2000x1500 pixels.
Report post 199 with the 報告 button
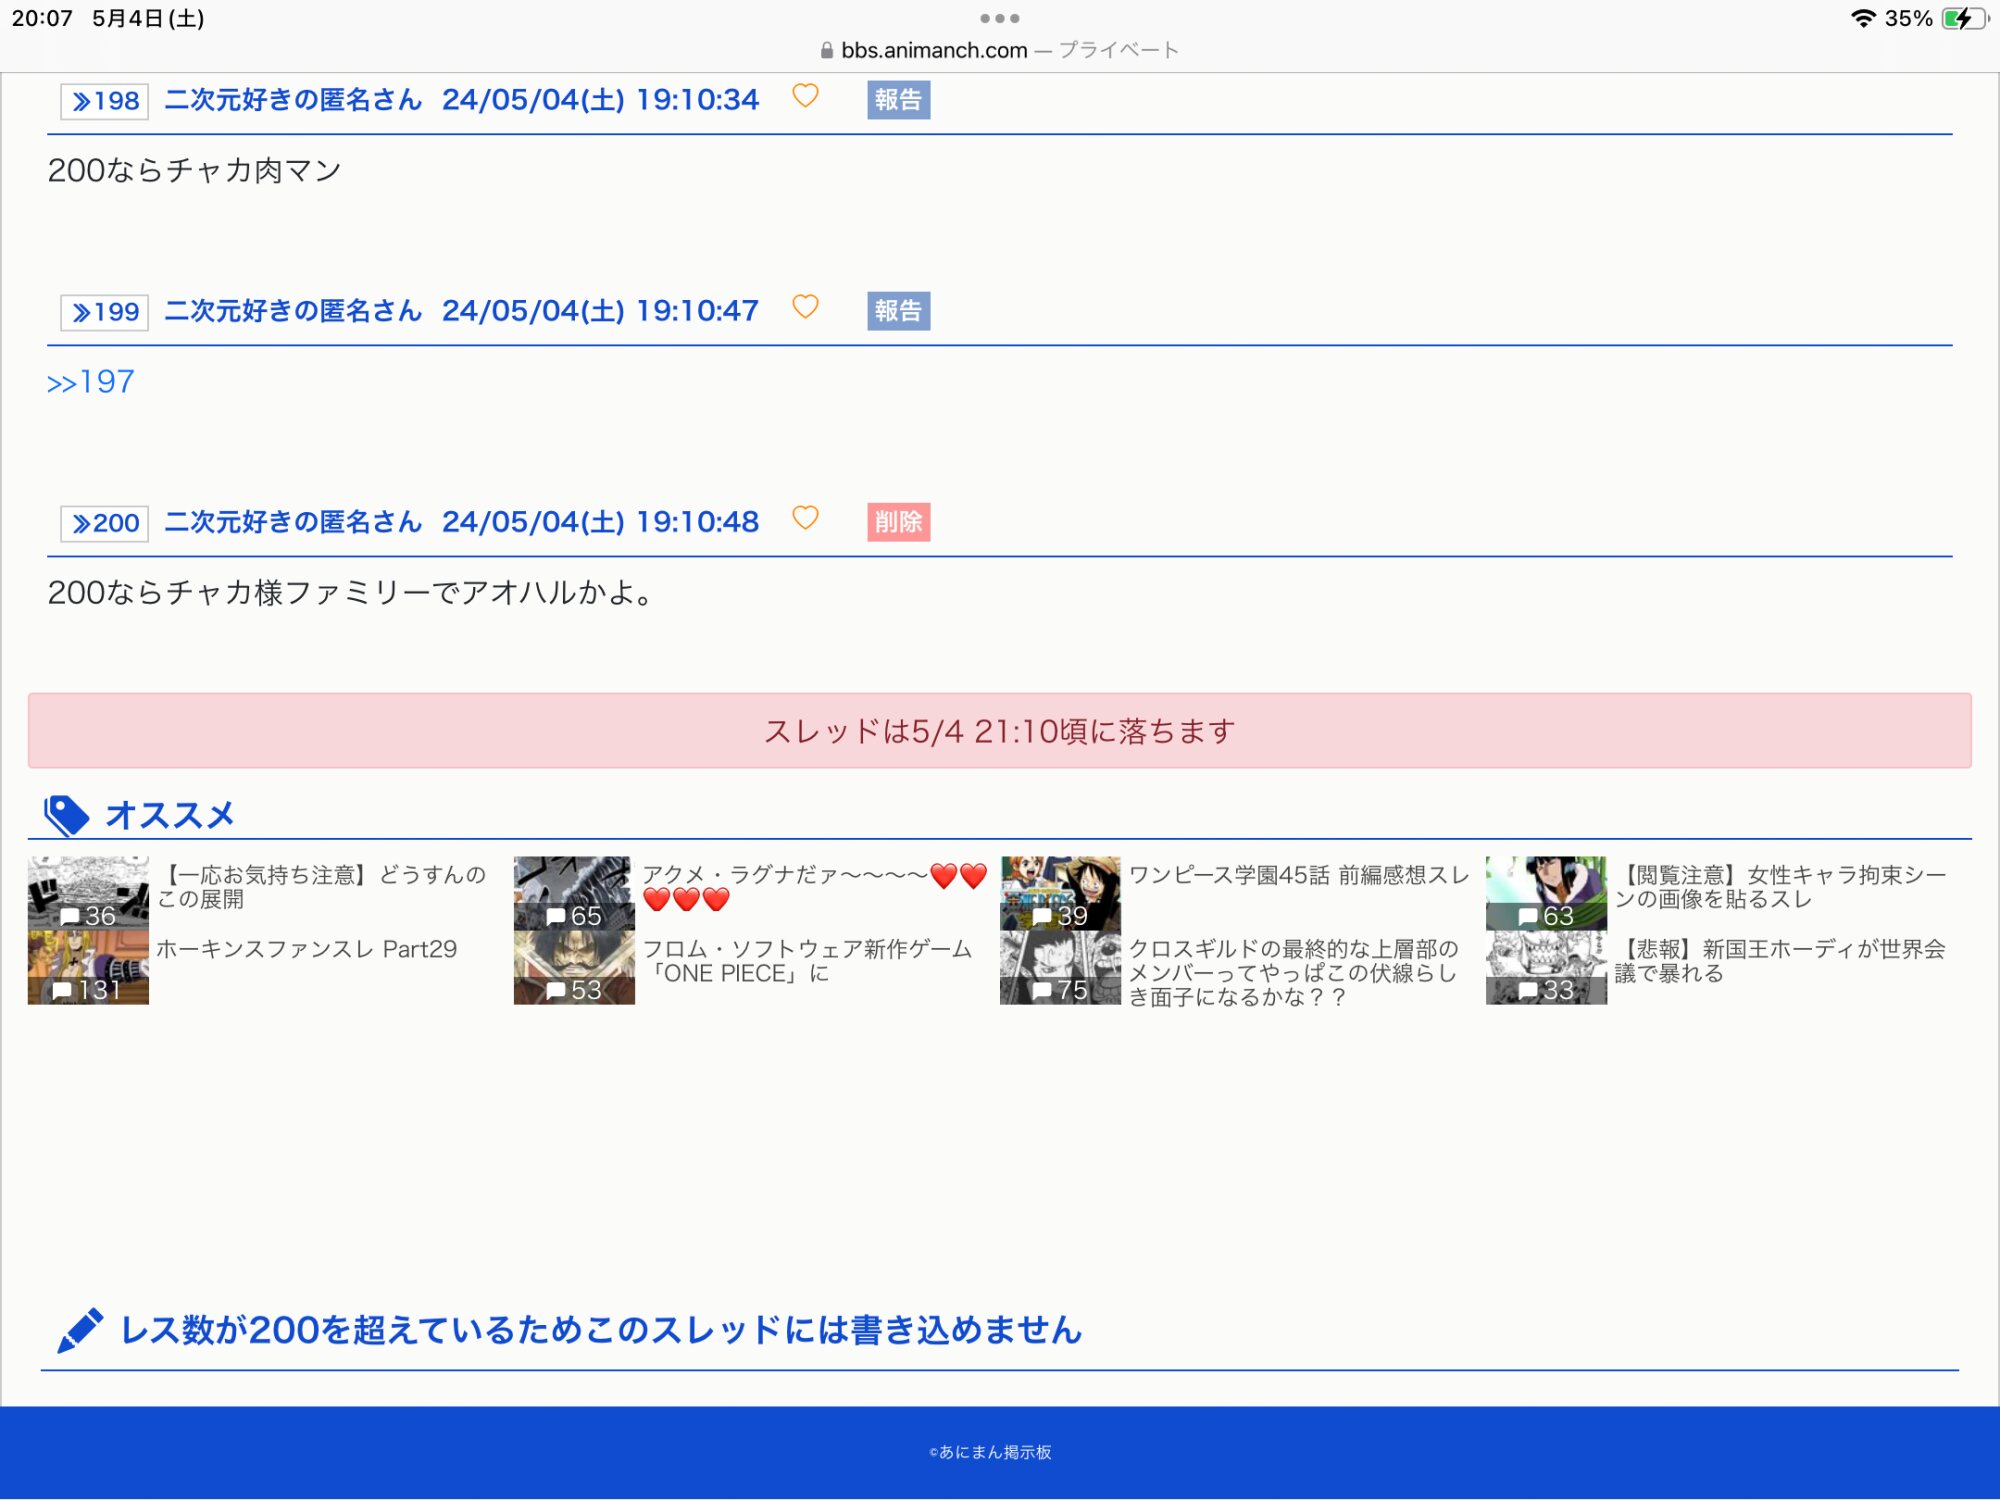(x=898, y=311)
